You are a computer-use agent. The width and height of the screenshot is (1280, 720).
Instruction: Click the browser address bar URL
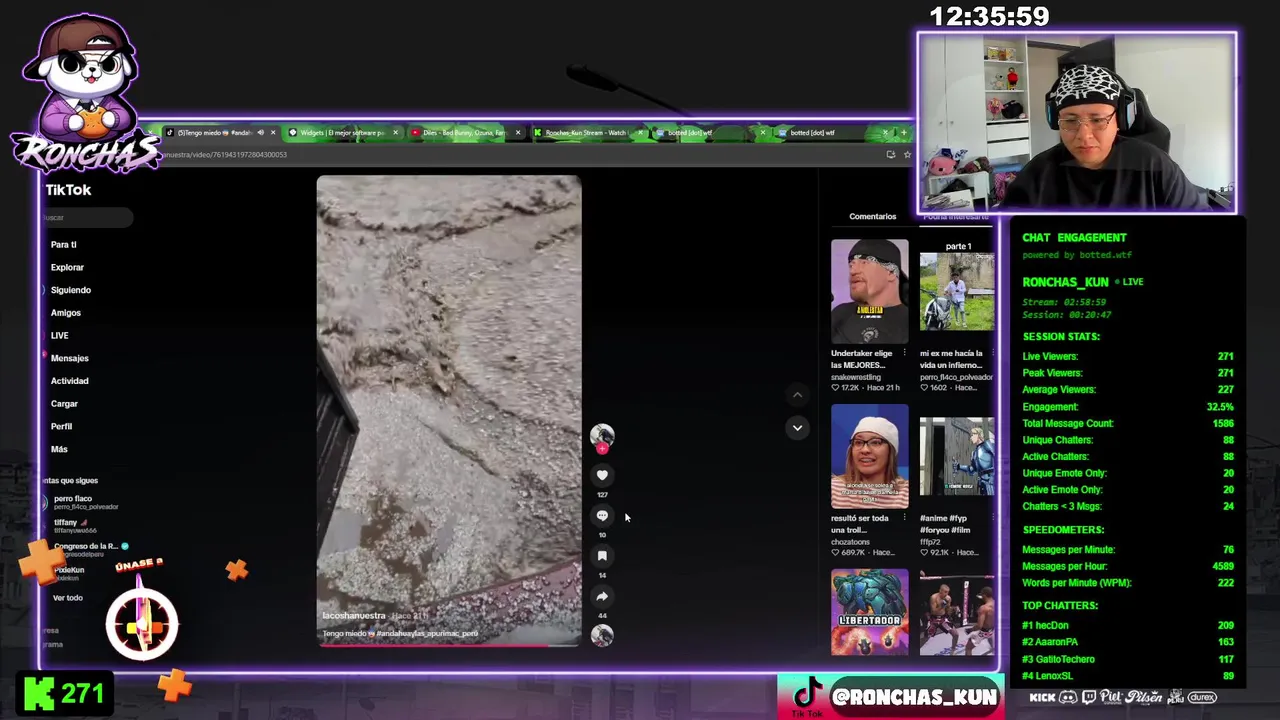(225, 154)
